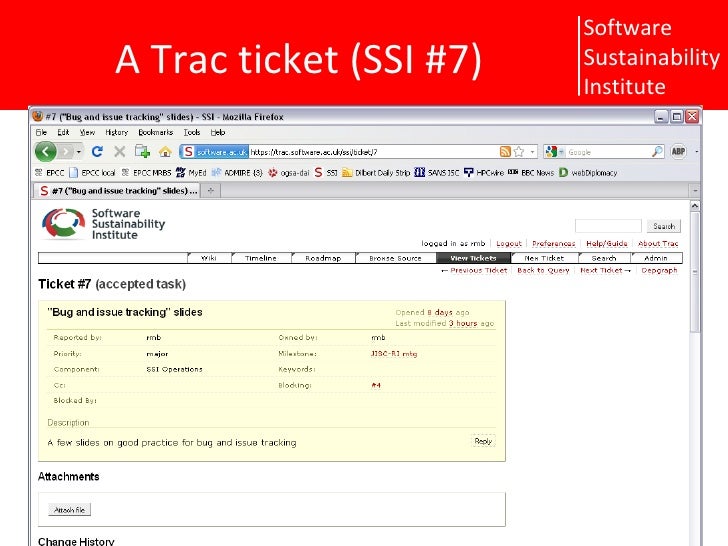Open the Dilbert Daily Strip feed bookmark
728x546 pixels.
pos(376,173)
